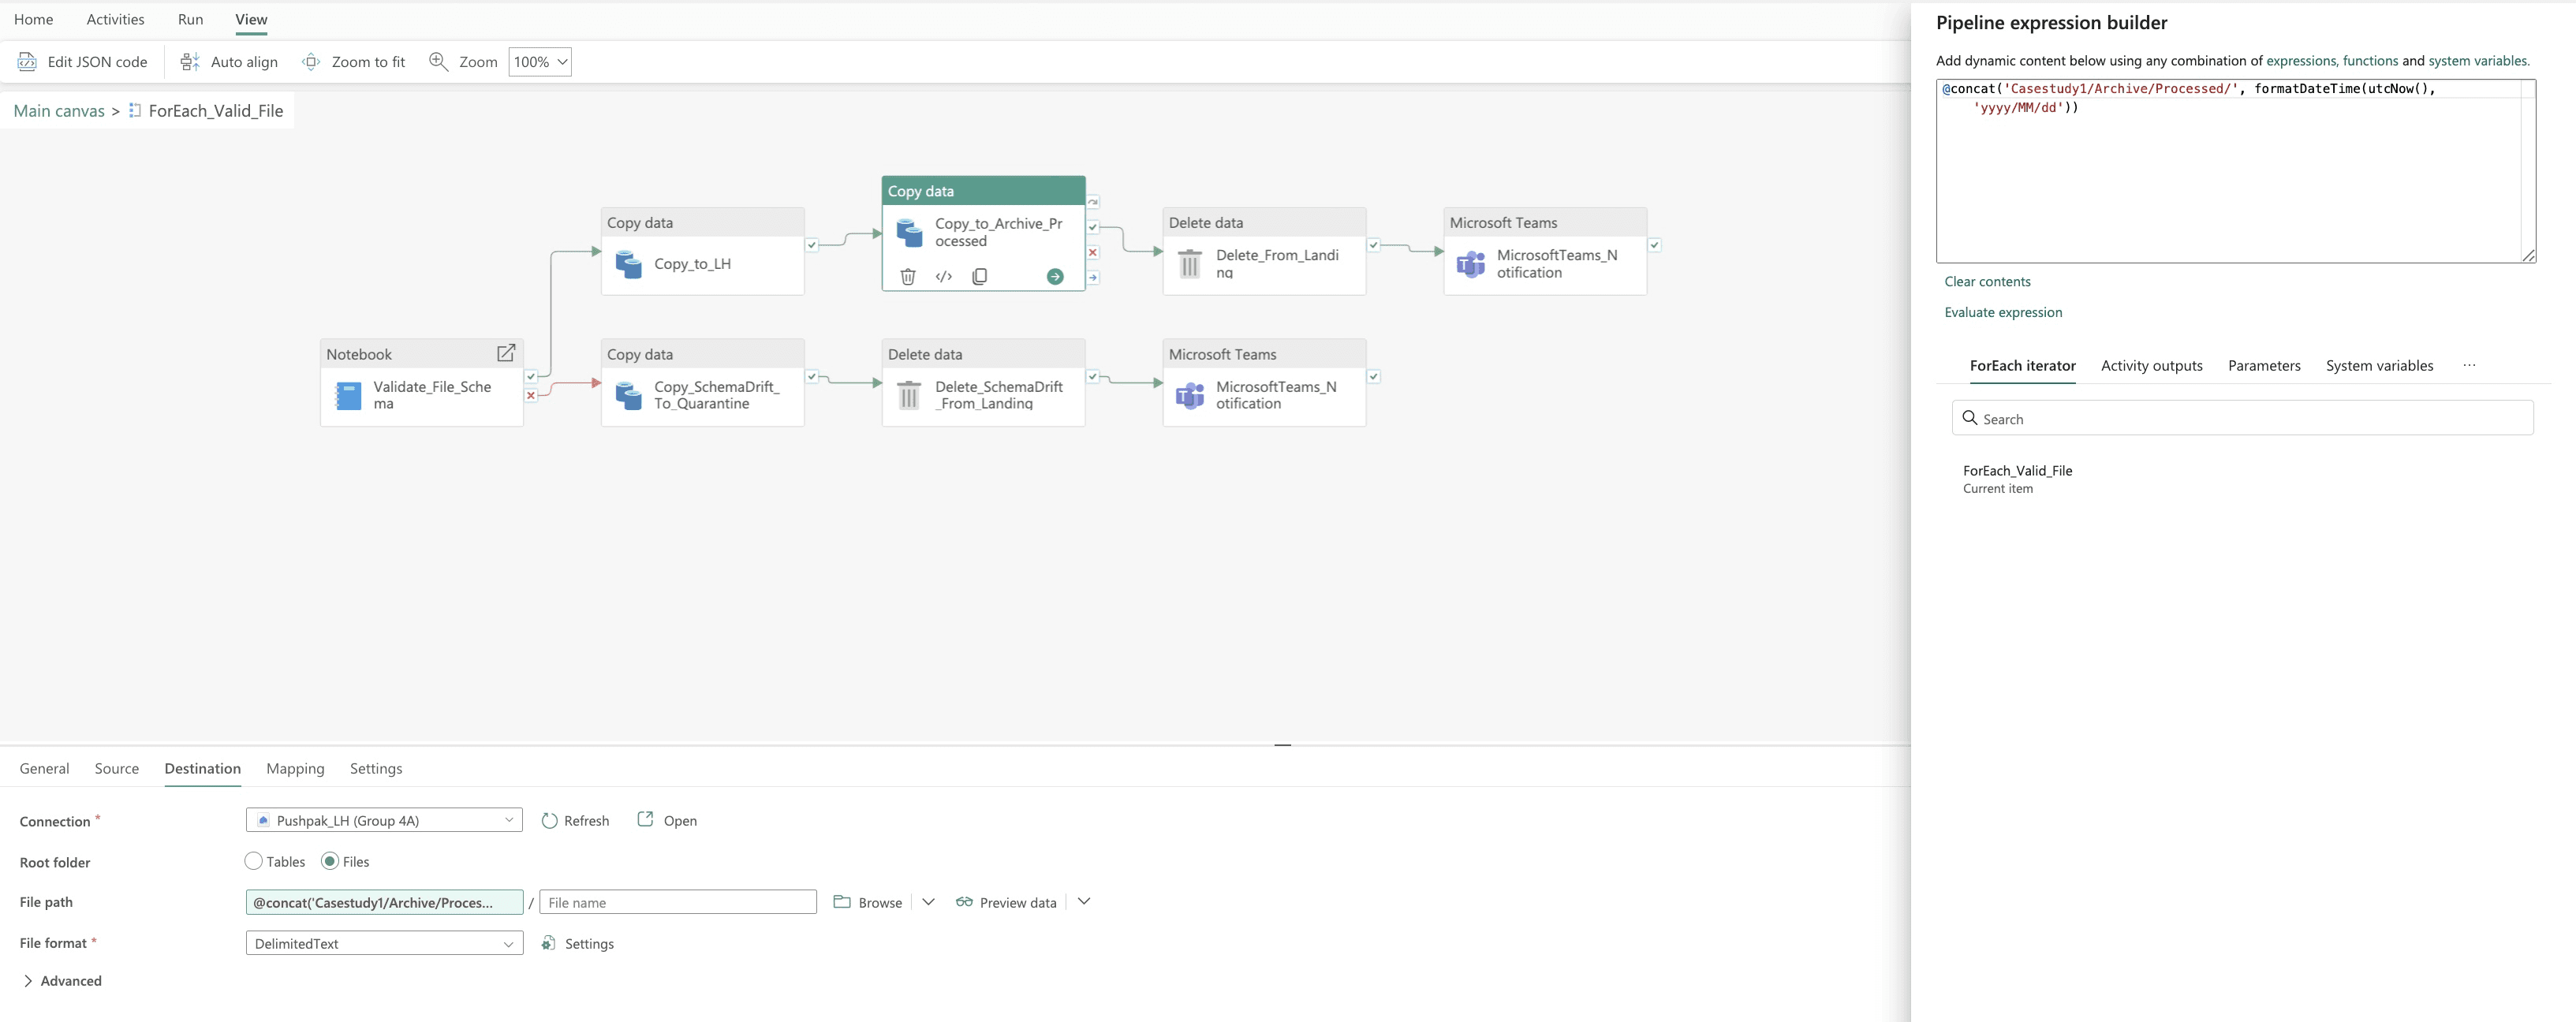Screen dimensions: 2576x1022
Task: Click the Copy_SchemaDrift_To_Quarantine activity icon
Action: pos(629,396)
